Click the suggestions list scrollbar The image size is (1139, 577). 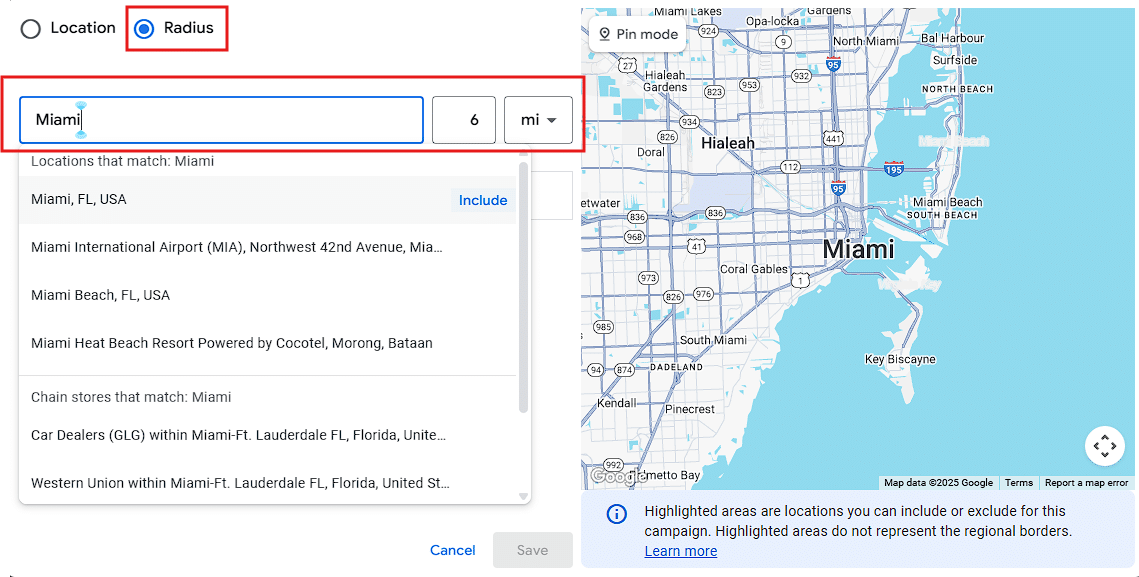[523, 287]
